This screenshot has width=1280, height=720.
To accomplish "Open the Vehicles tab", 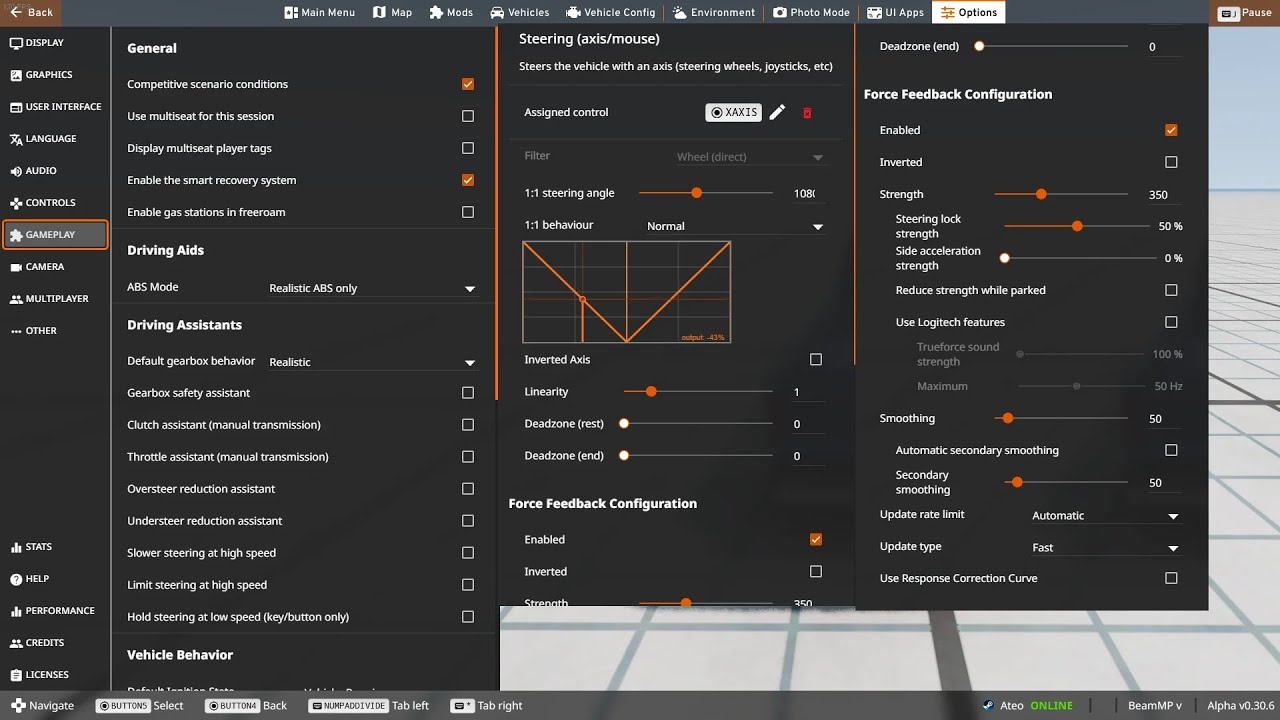I will (x=519, y=12).
